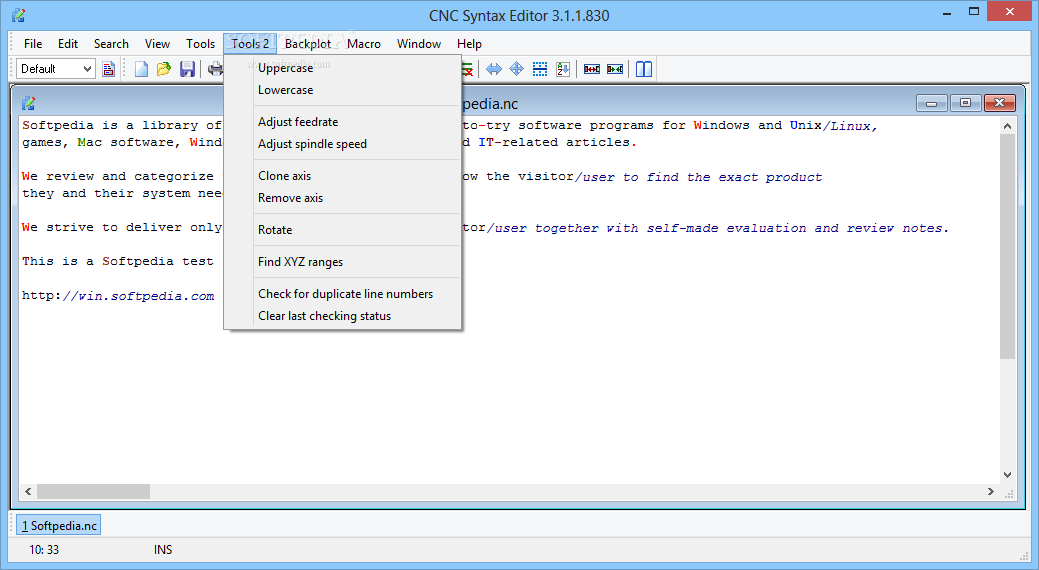Save the file with the floppy disk icon

pos(188,69)
